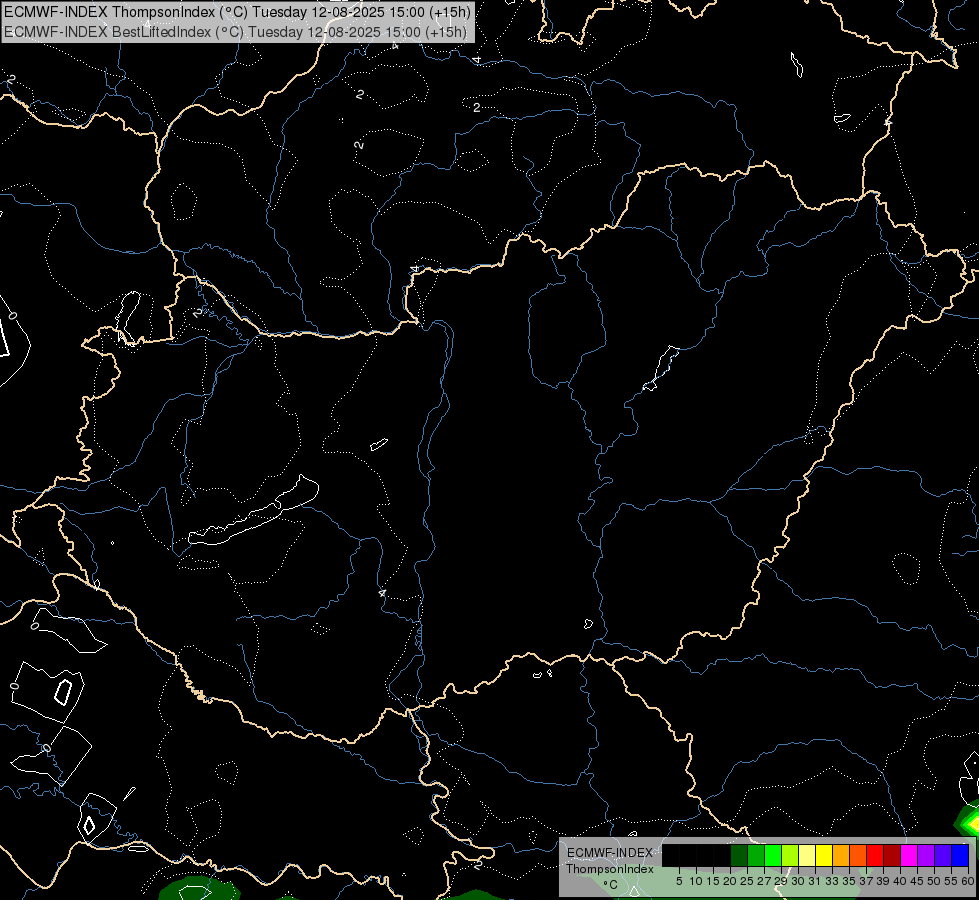This screenshot has width=979, height=900.
Task: Click the legend tick value 60
Action: tap(968, 881)
